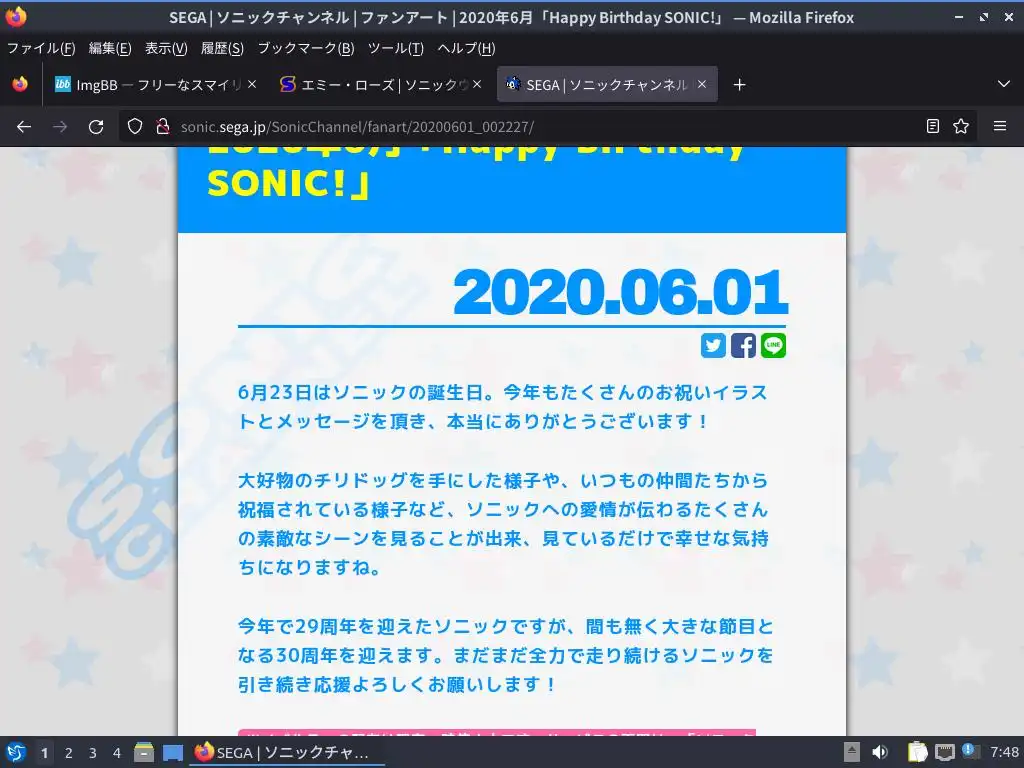Switch to エミー・ローズ tab
This screenshot has width=1024, height=768.
coord(379,84)
